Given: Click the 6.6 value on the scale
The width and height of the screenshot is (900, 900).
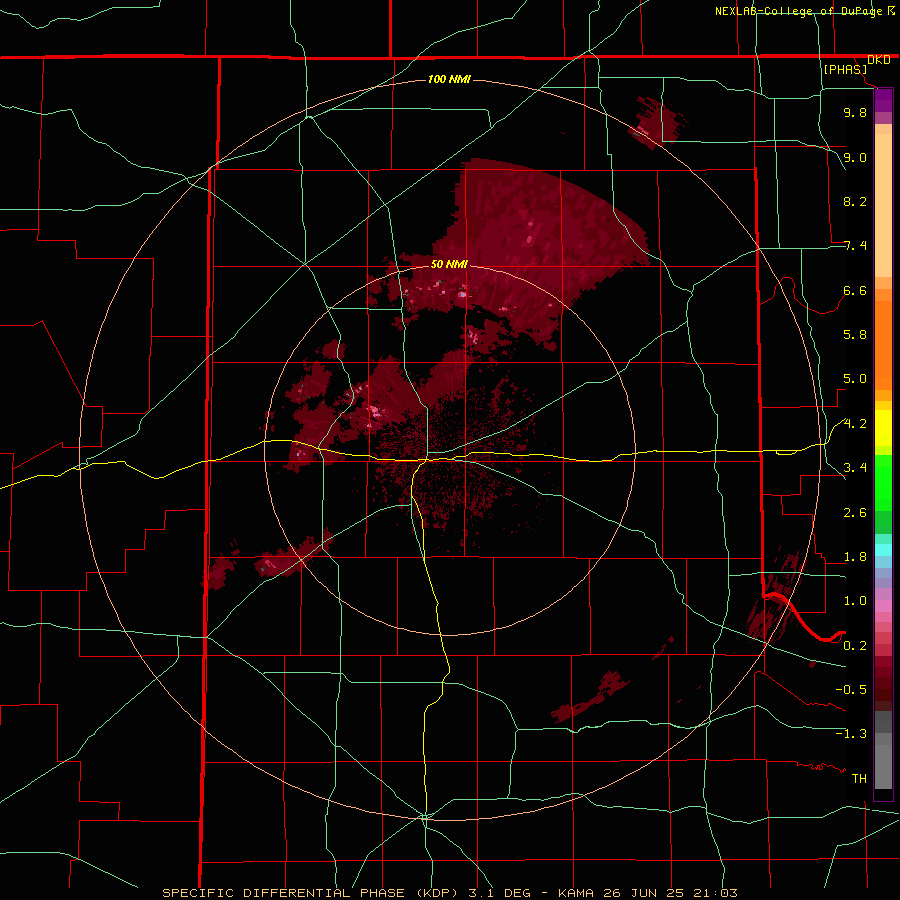Looking at the screenshot, I should tap(855, 290).
